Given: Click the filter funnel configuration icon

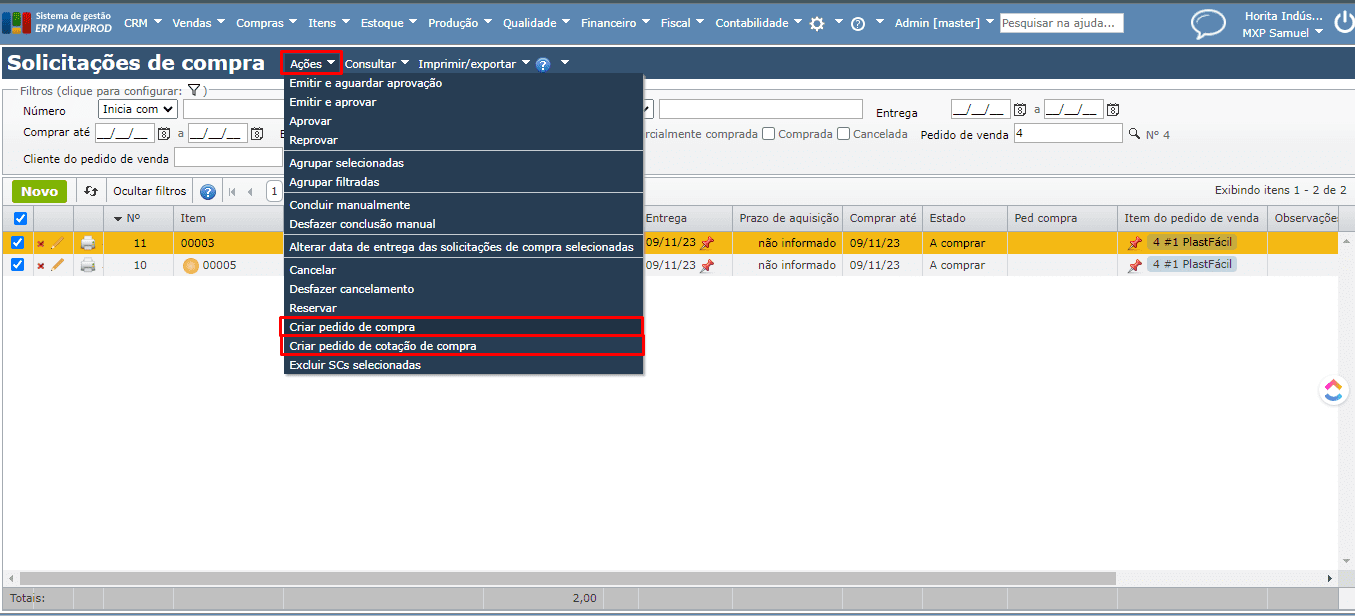Looking at the screenshot, I should (194, 90).
